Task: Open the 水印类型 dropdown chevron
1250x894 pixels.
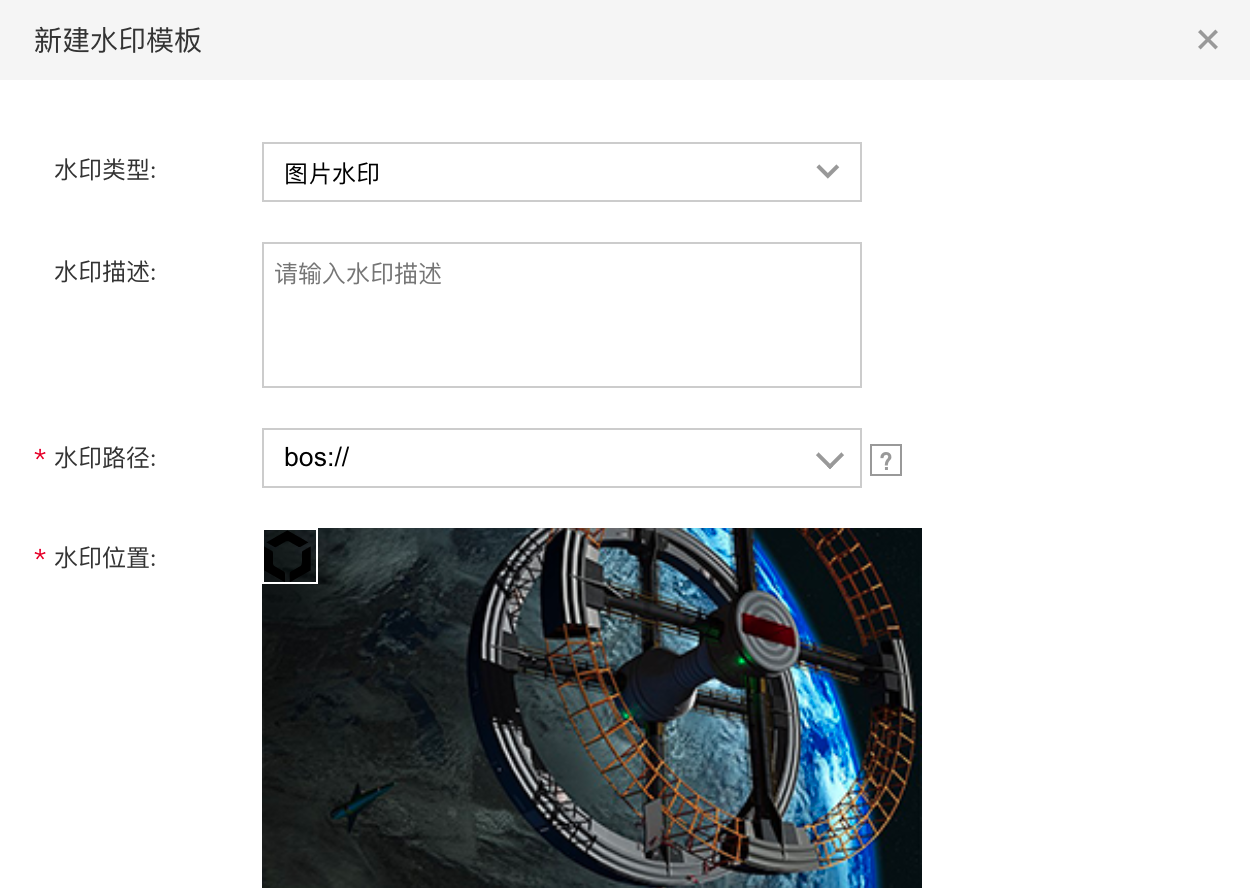Action: point(827,172)
